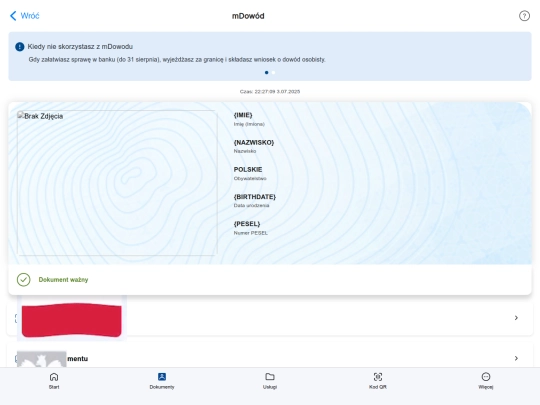Image resolution: width=540 pixels, height=405 pixels.
Task: Click banner title Kiedy nie skorzystasz z mDowodu
Action: (x=80, y=46)
